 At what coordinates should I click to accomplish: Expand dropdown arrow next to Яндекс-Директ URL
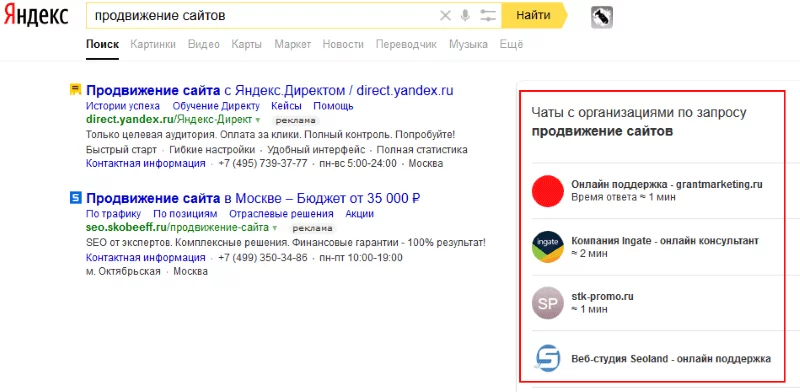coord(258,120)
